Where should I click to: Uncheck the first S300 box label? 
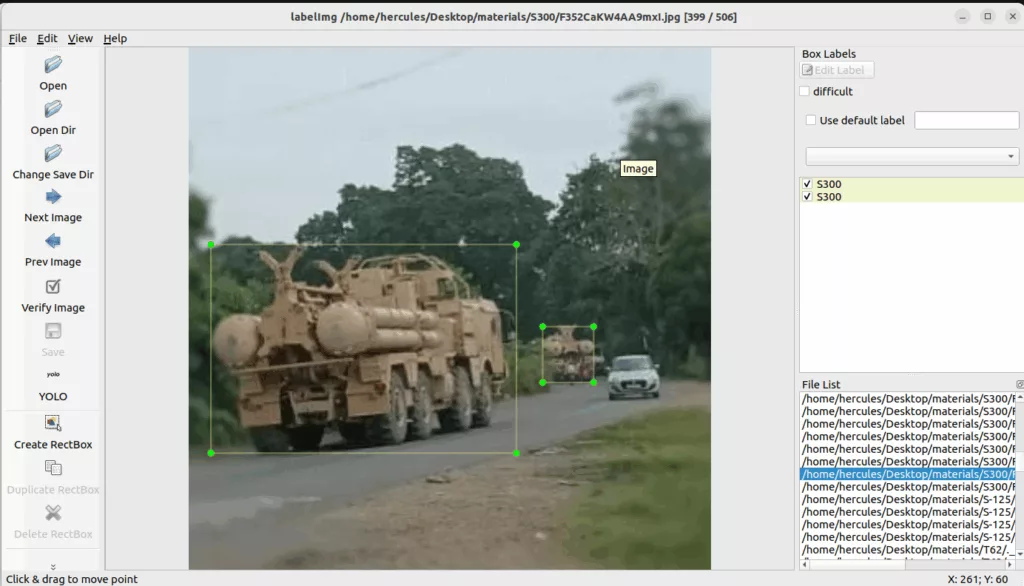tap(808, 184)
